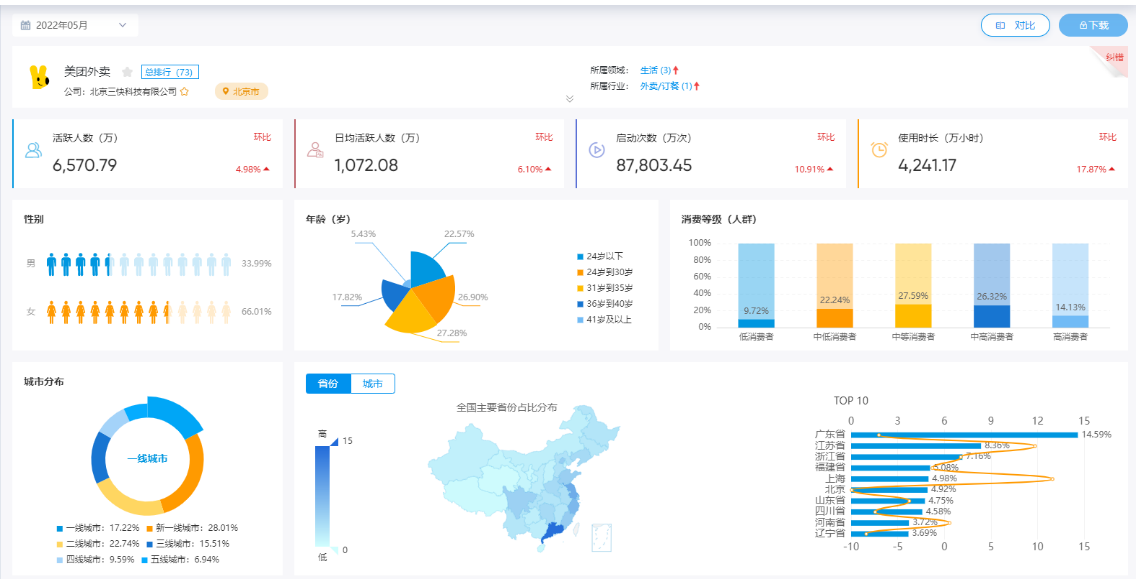Image resolution: width=1136 pixels, height=579 pixels.
Task: Expand details with the double chevron arrow
Action: click(569, 99)
